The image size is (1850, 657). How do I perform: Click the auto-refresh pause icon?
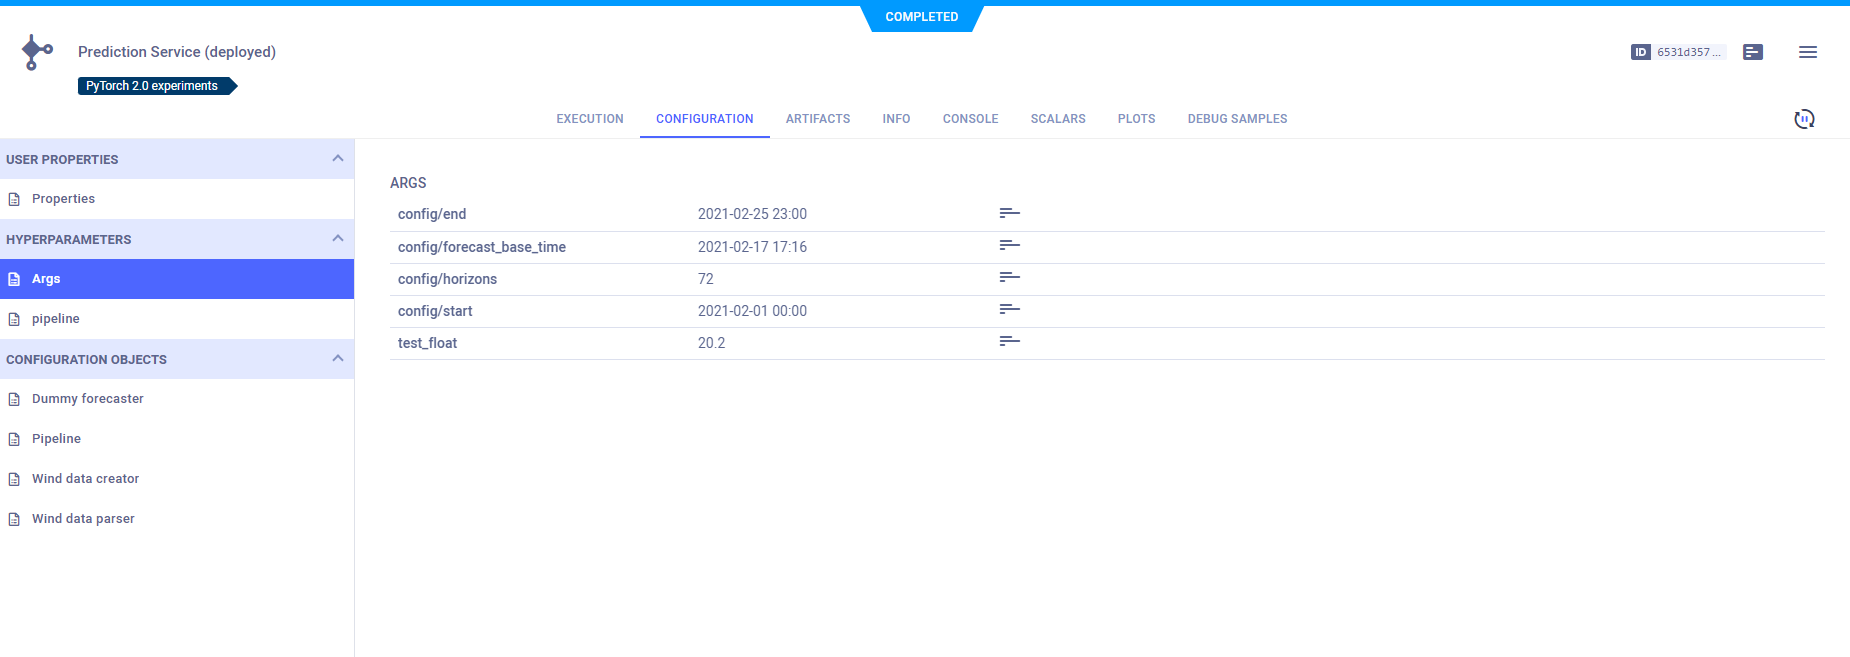click(1803, 119)
